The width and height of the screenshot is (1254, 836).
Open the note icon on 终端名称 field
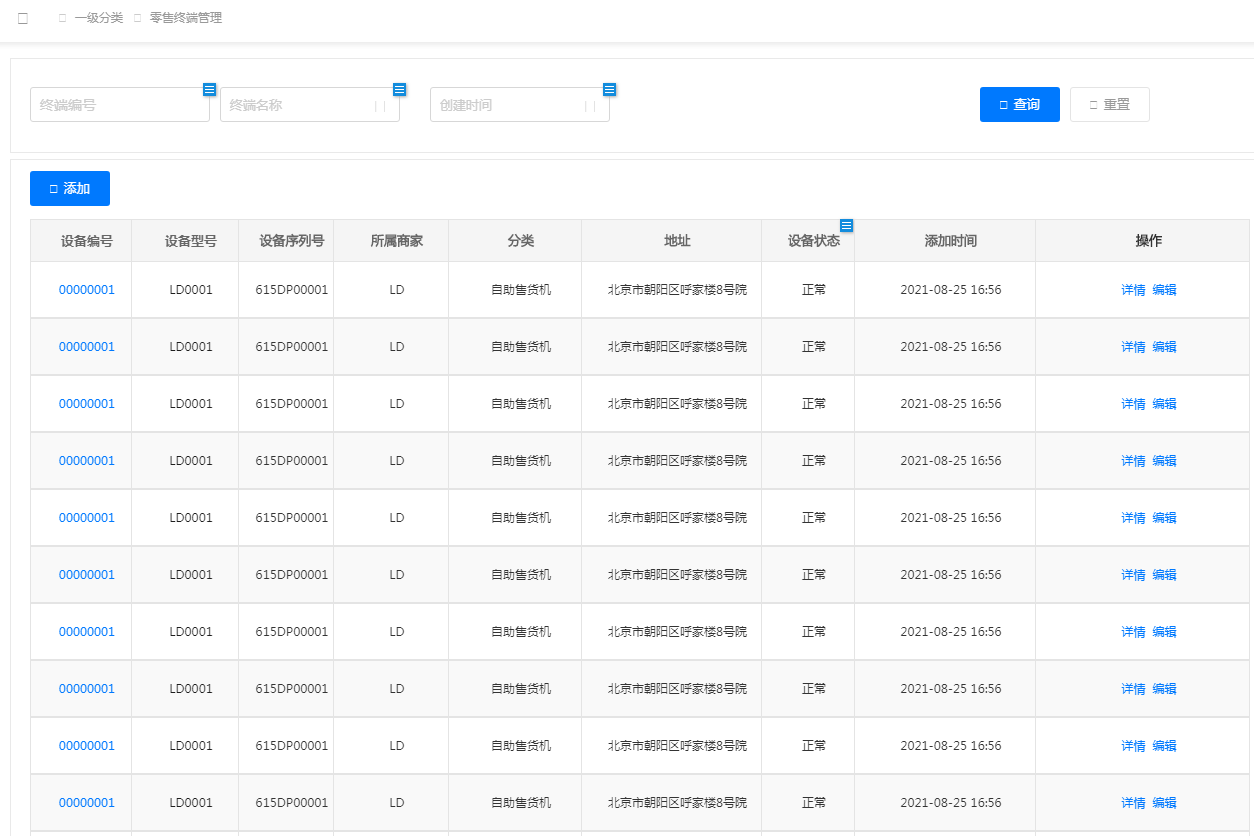tap(399, 89)
